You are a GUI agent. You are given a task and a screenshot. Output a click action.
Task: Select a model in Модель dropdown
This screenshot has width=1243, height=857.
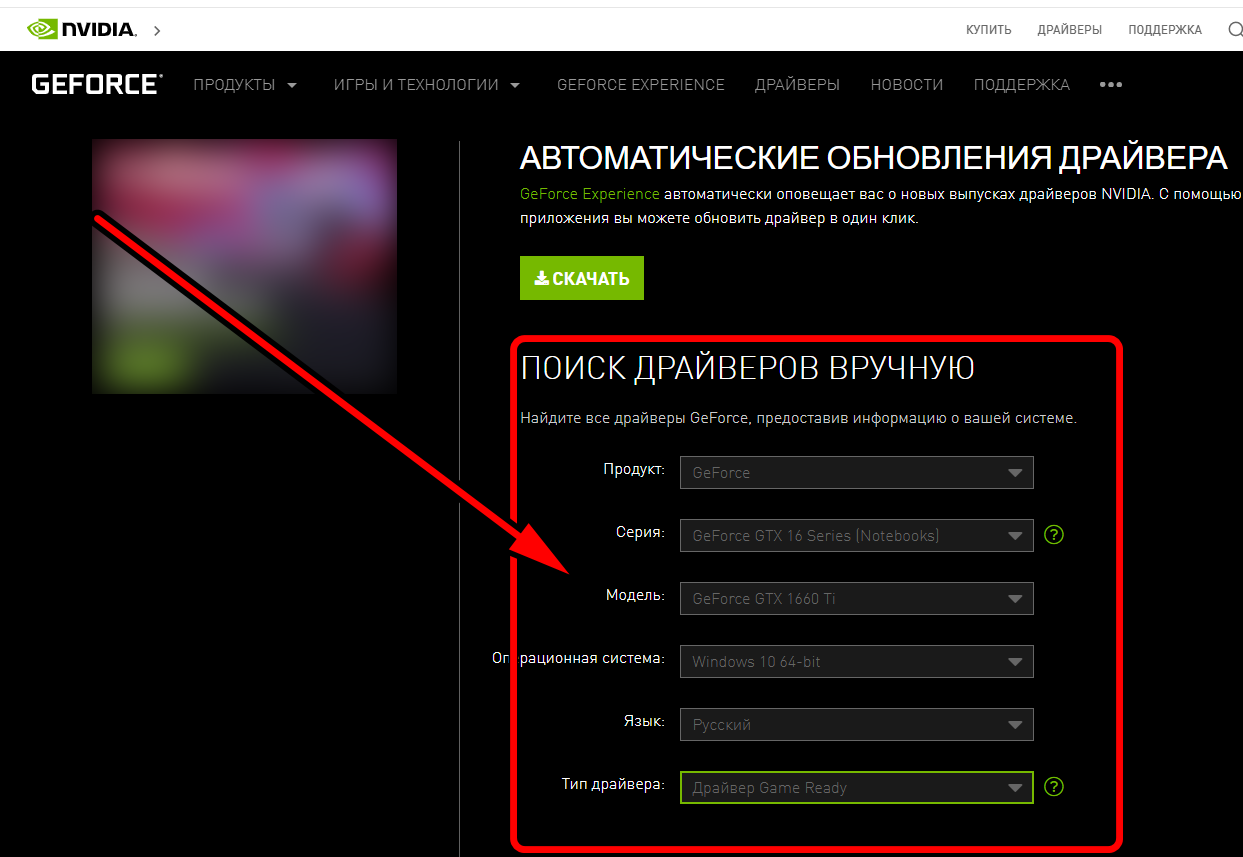click(855, 599)
